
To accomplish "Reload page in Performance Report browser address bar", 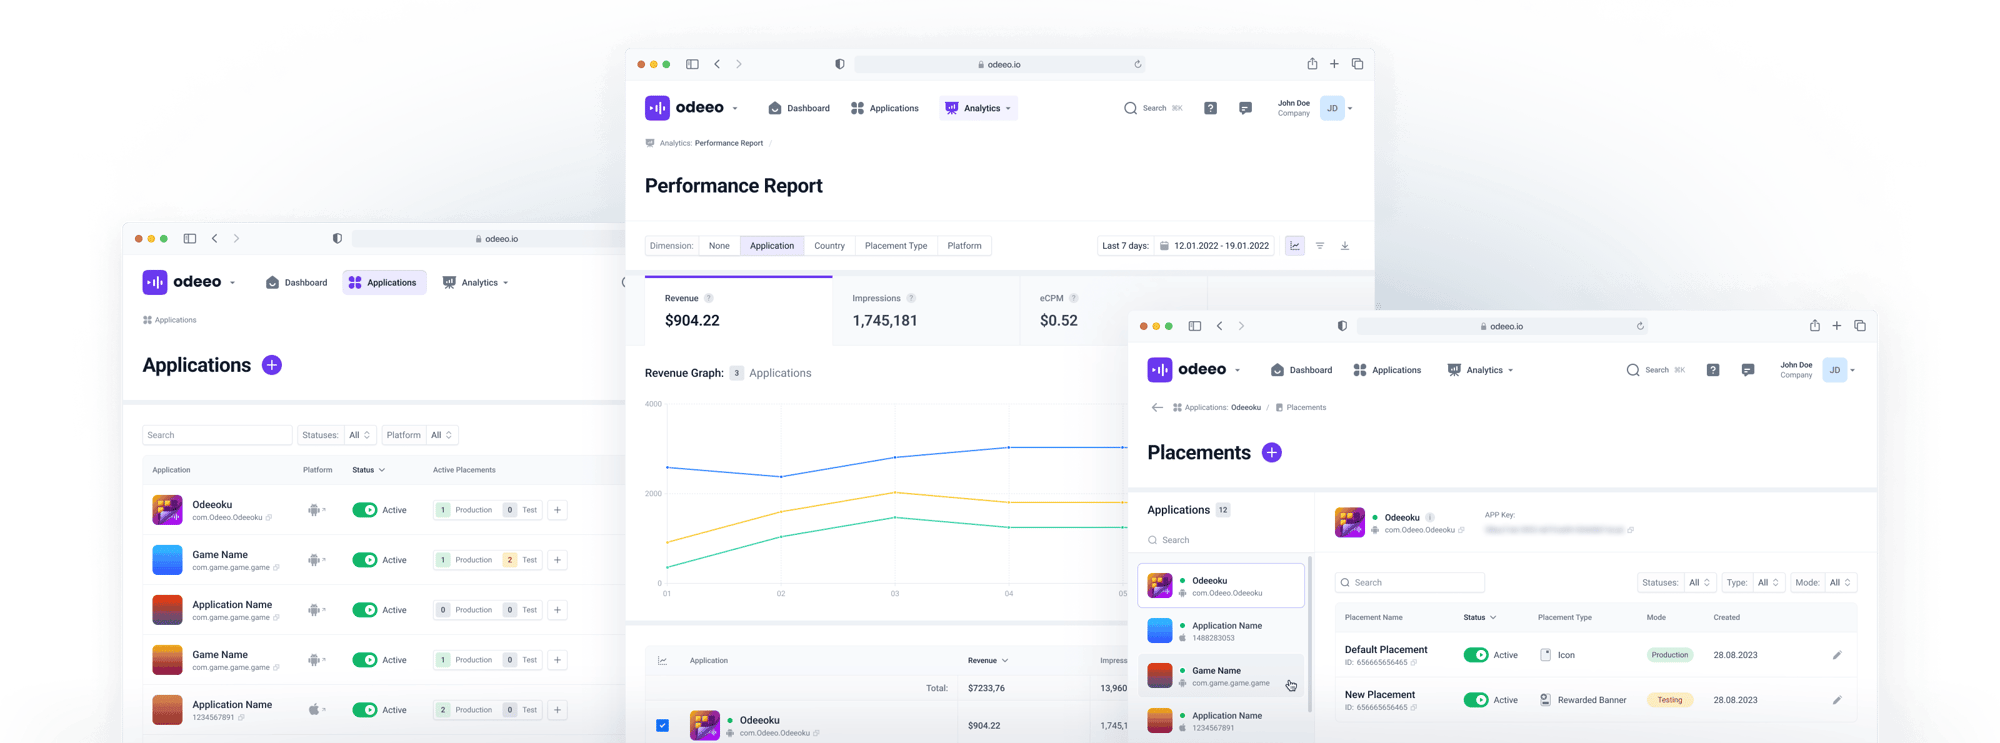I will (1138, 64).
